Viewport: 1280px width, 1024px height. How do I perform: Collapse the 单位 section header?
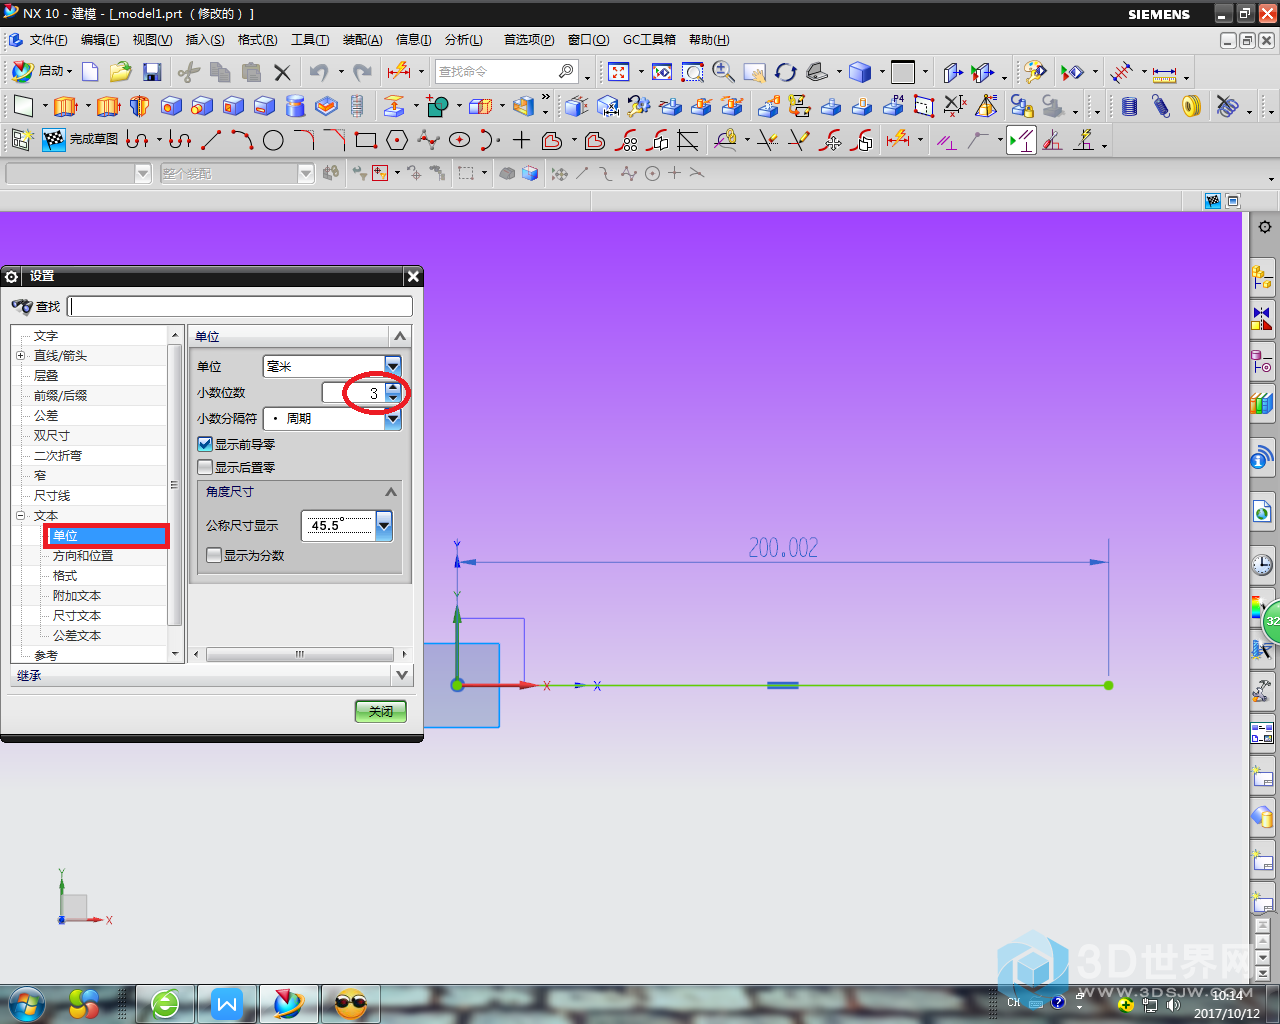[x=400, y=336]
